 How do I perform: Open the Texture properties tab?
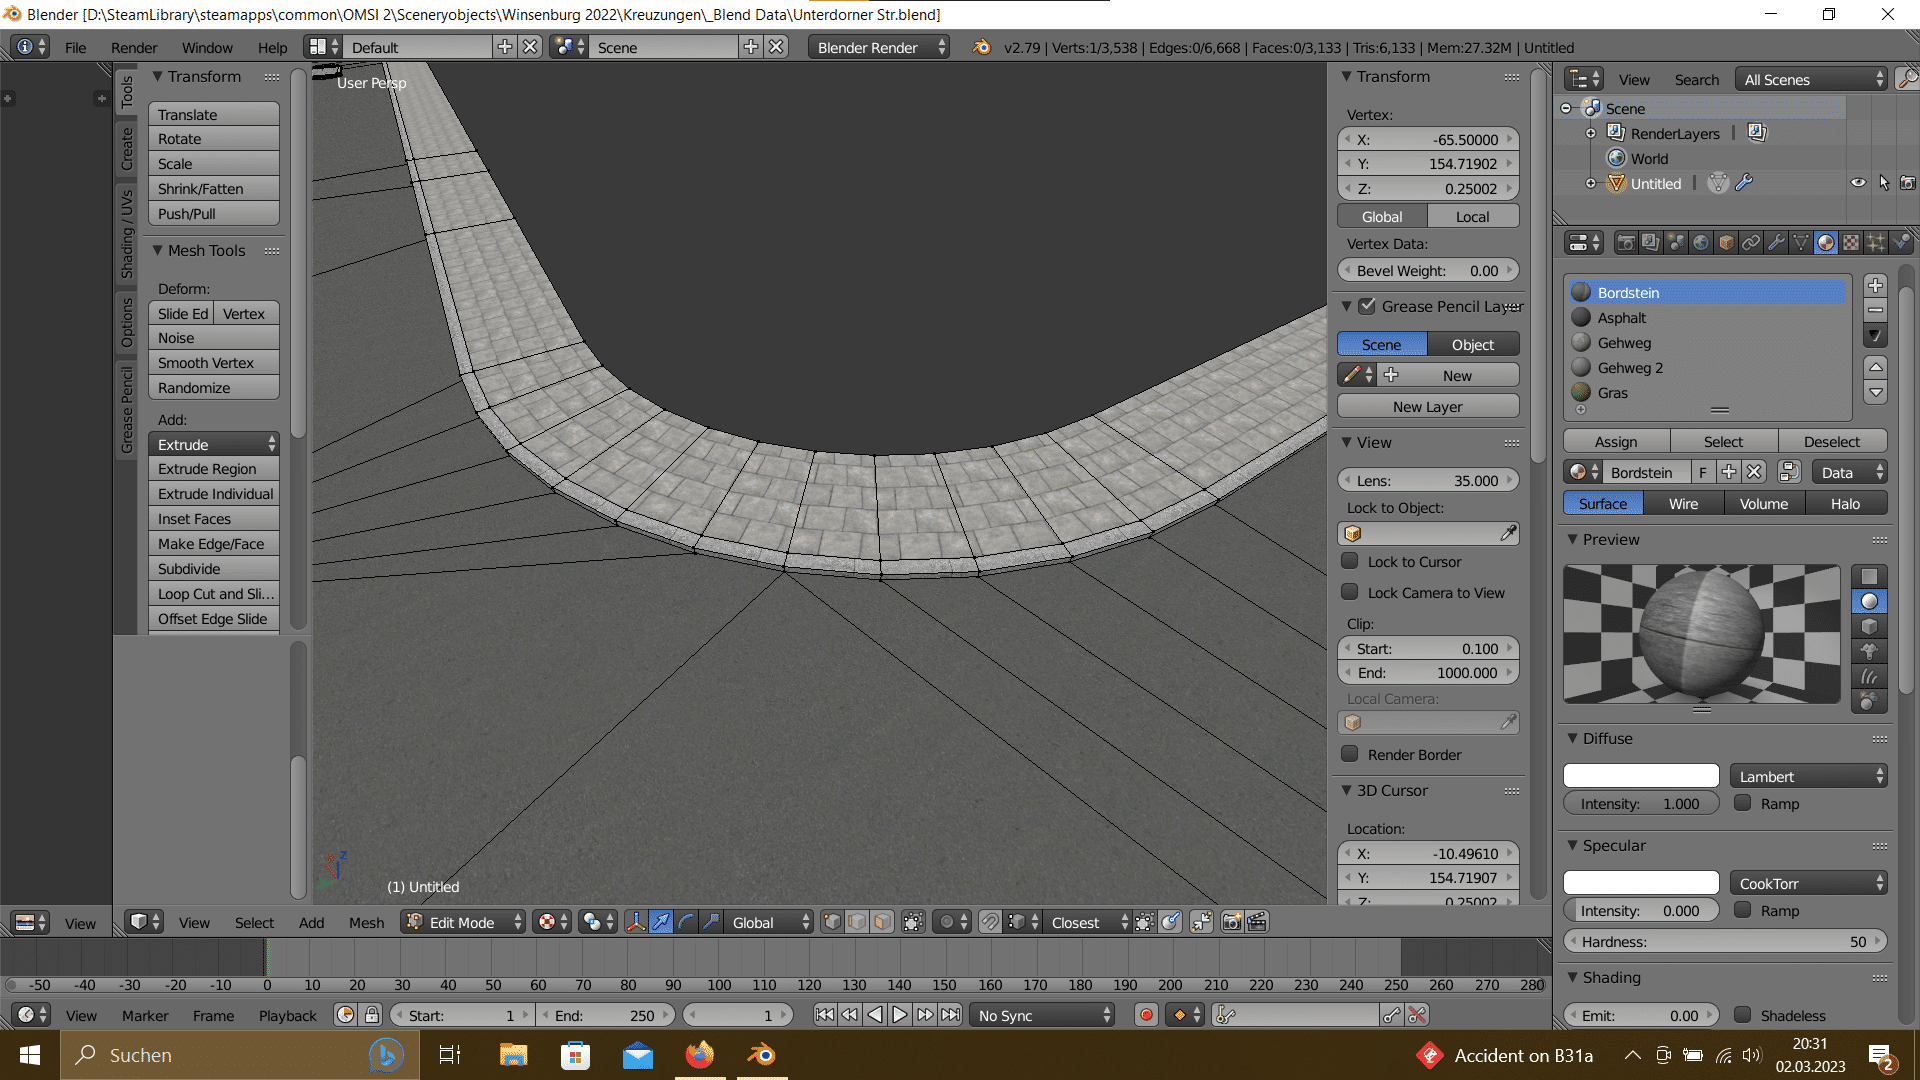(1851, 243)
